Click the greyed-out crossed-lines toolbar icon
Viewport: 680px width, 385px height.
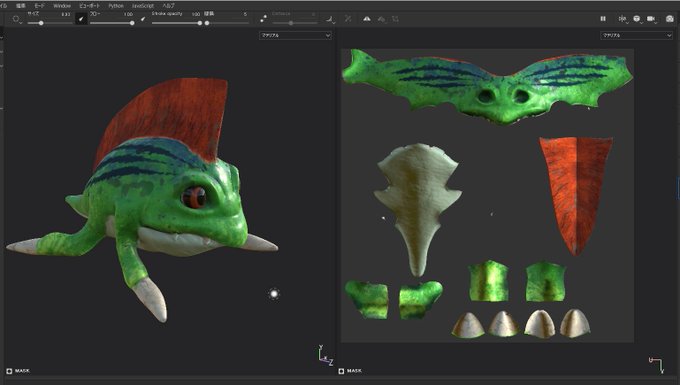pos(348,19)
